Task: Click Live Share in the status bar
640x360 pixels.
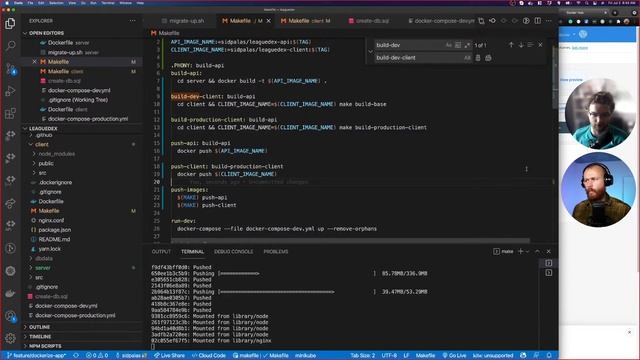Action: coord(169,356)
